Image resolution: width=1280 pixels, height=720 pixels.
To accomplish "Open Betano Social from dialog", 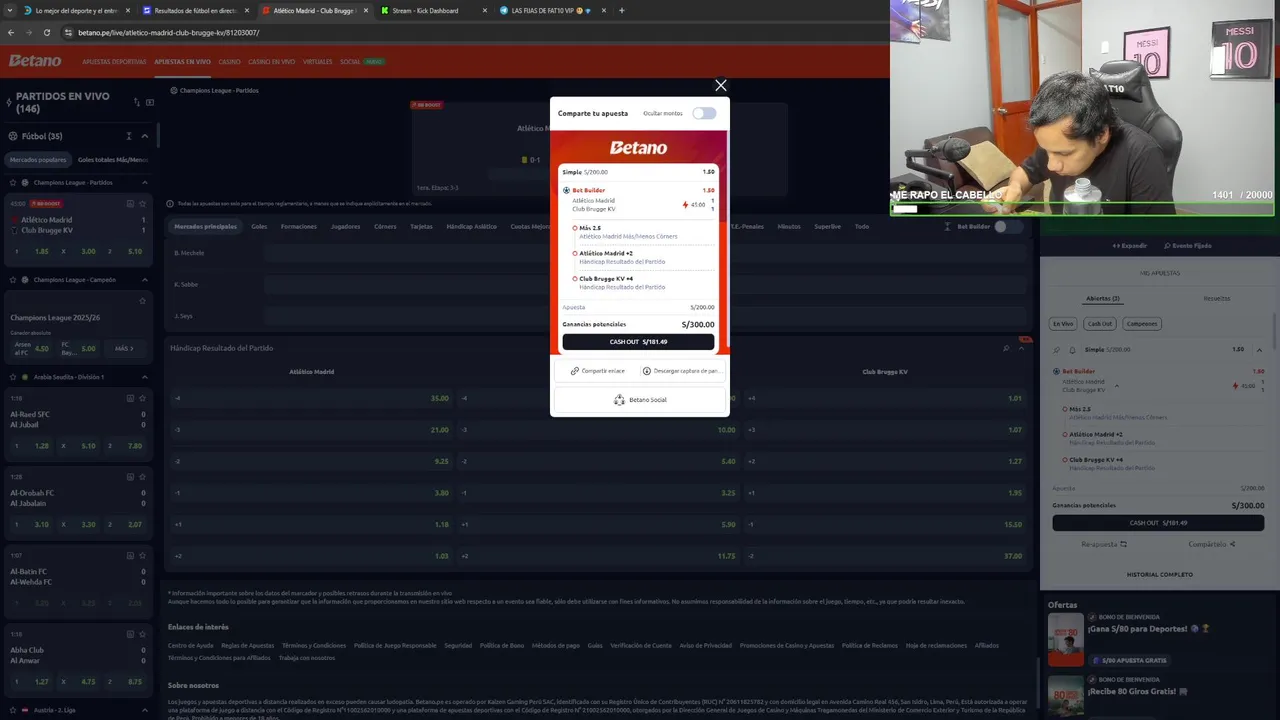I will pos(640,400).
